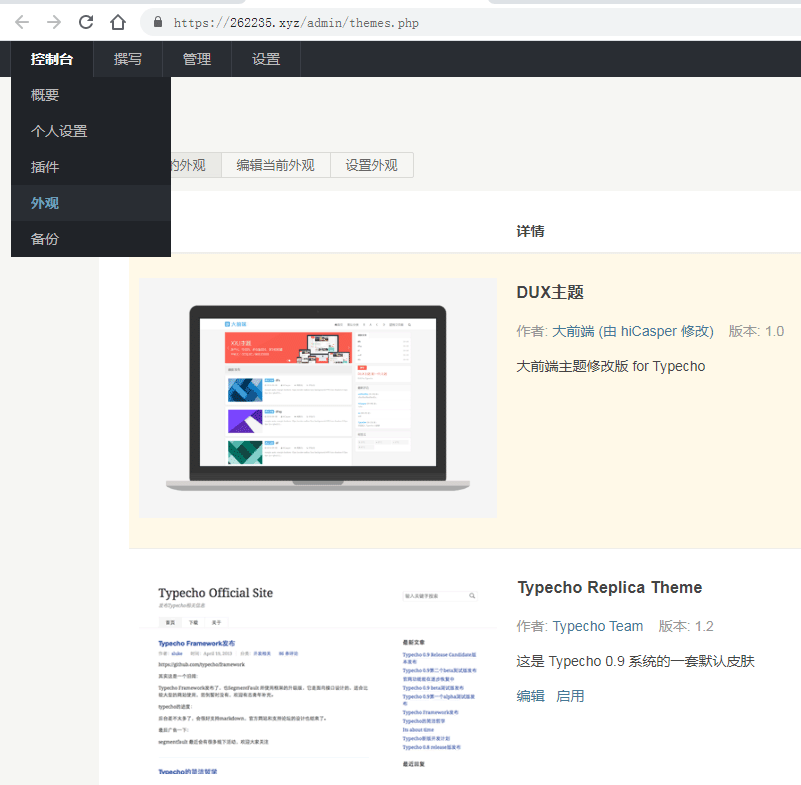This screenshot has height=785, width=801.
Task: Open author link 大前端 (由 hiCasper 修改)
Action: point(633,331)
